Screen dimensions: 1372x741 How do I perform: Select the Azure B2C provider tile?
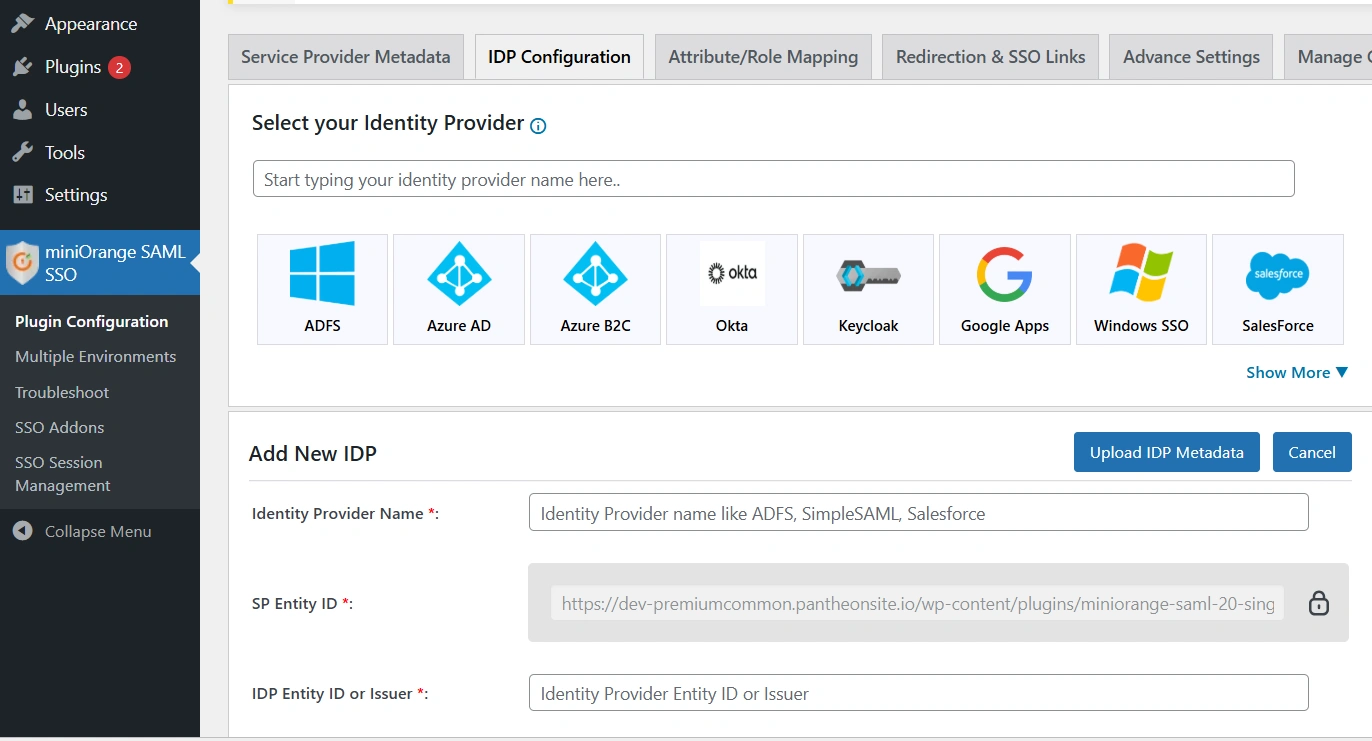595,289
